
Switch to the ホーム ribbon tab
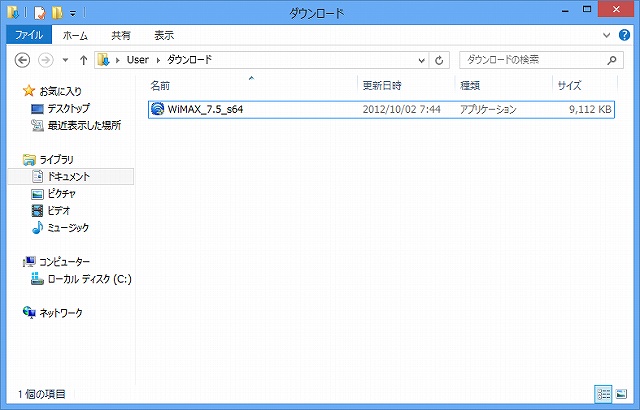click(x=75, y=35)
